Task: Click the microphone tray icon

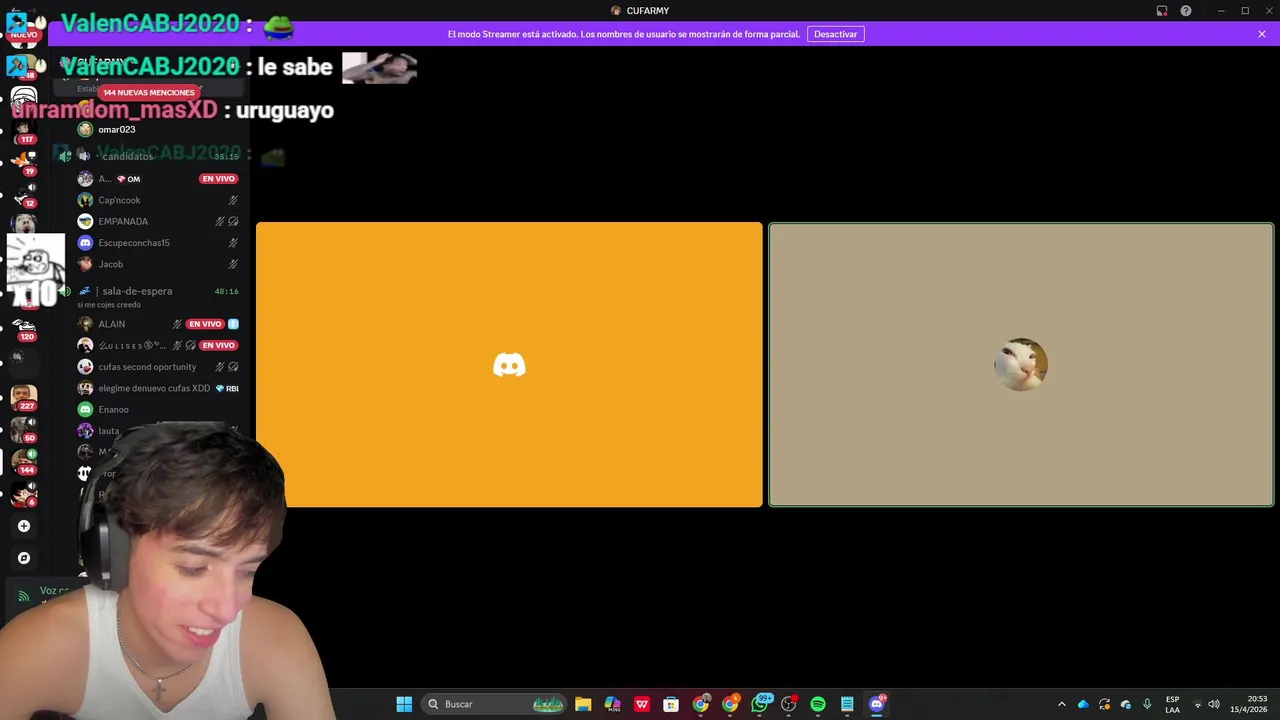Action: 1147,704
